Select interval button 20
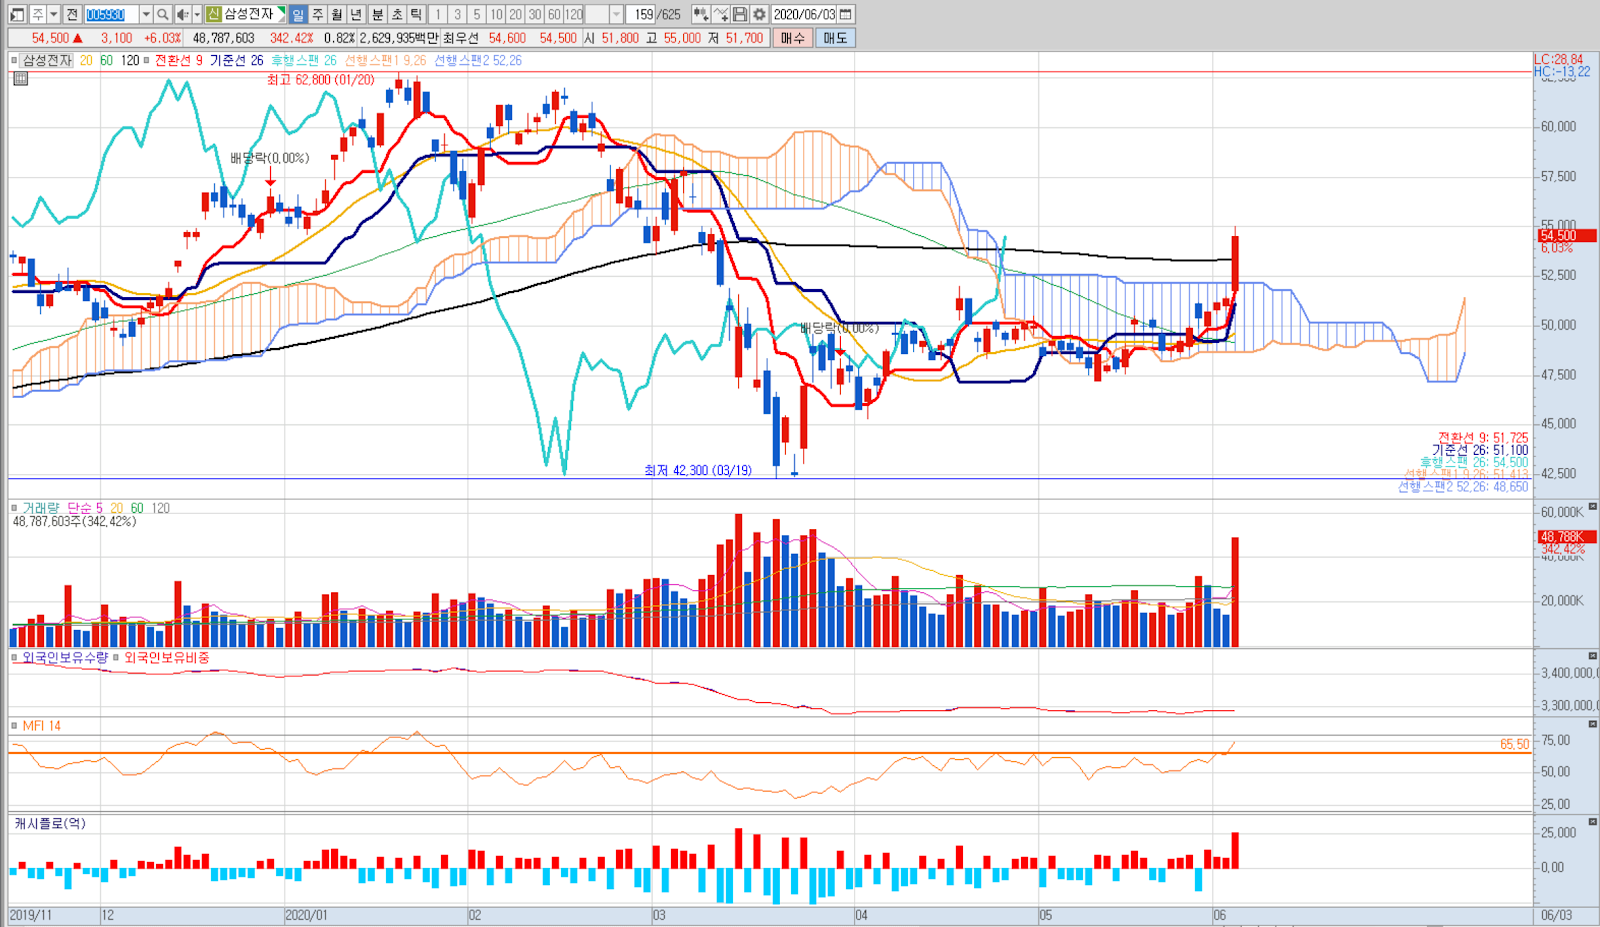 [x=516, y=14]
